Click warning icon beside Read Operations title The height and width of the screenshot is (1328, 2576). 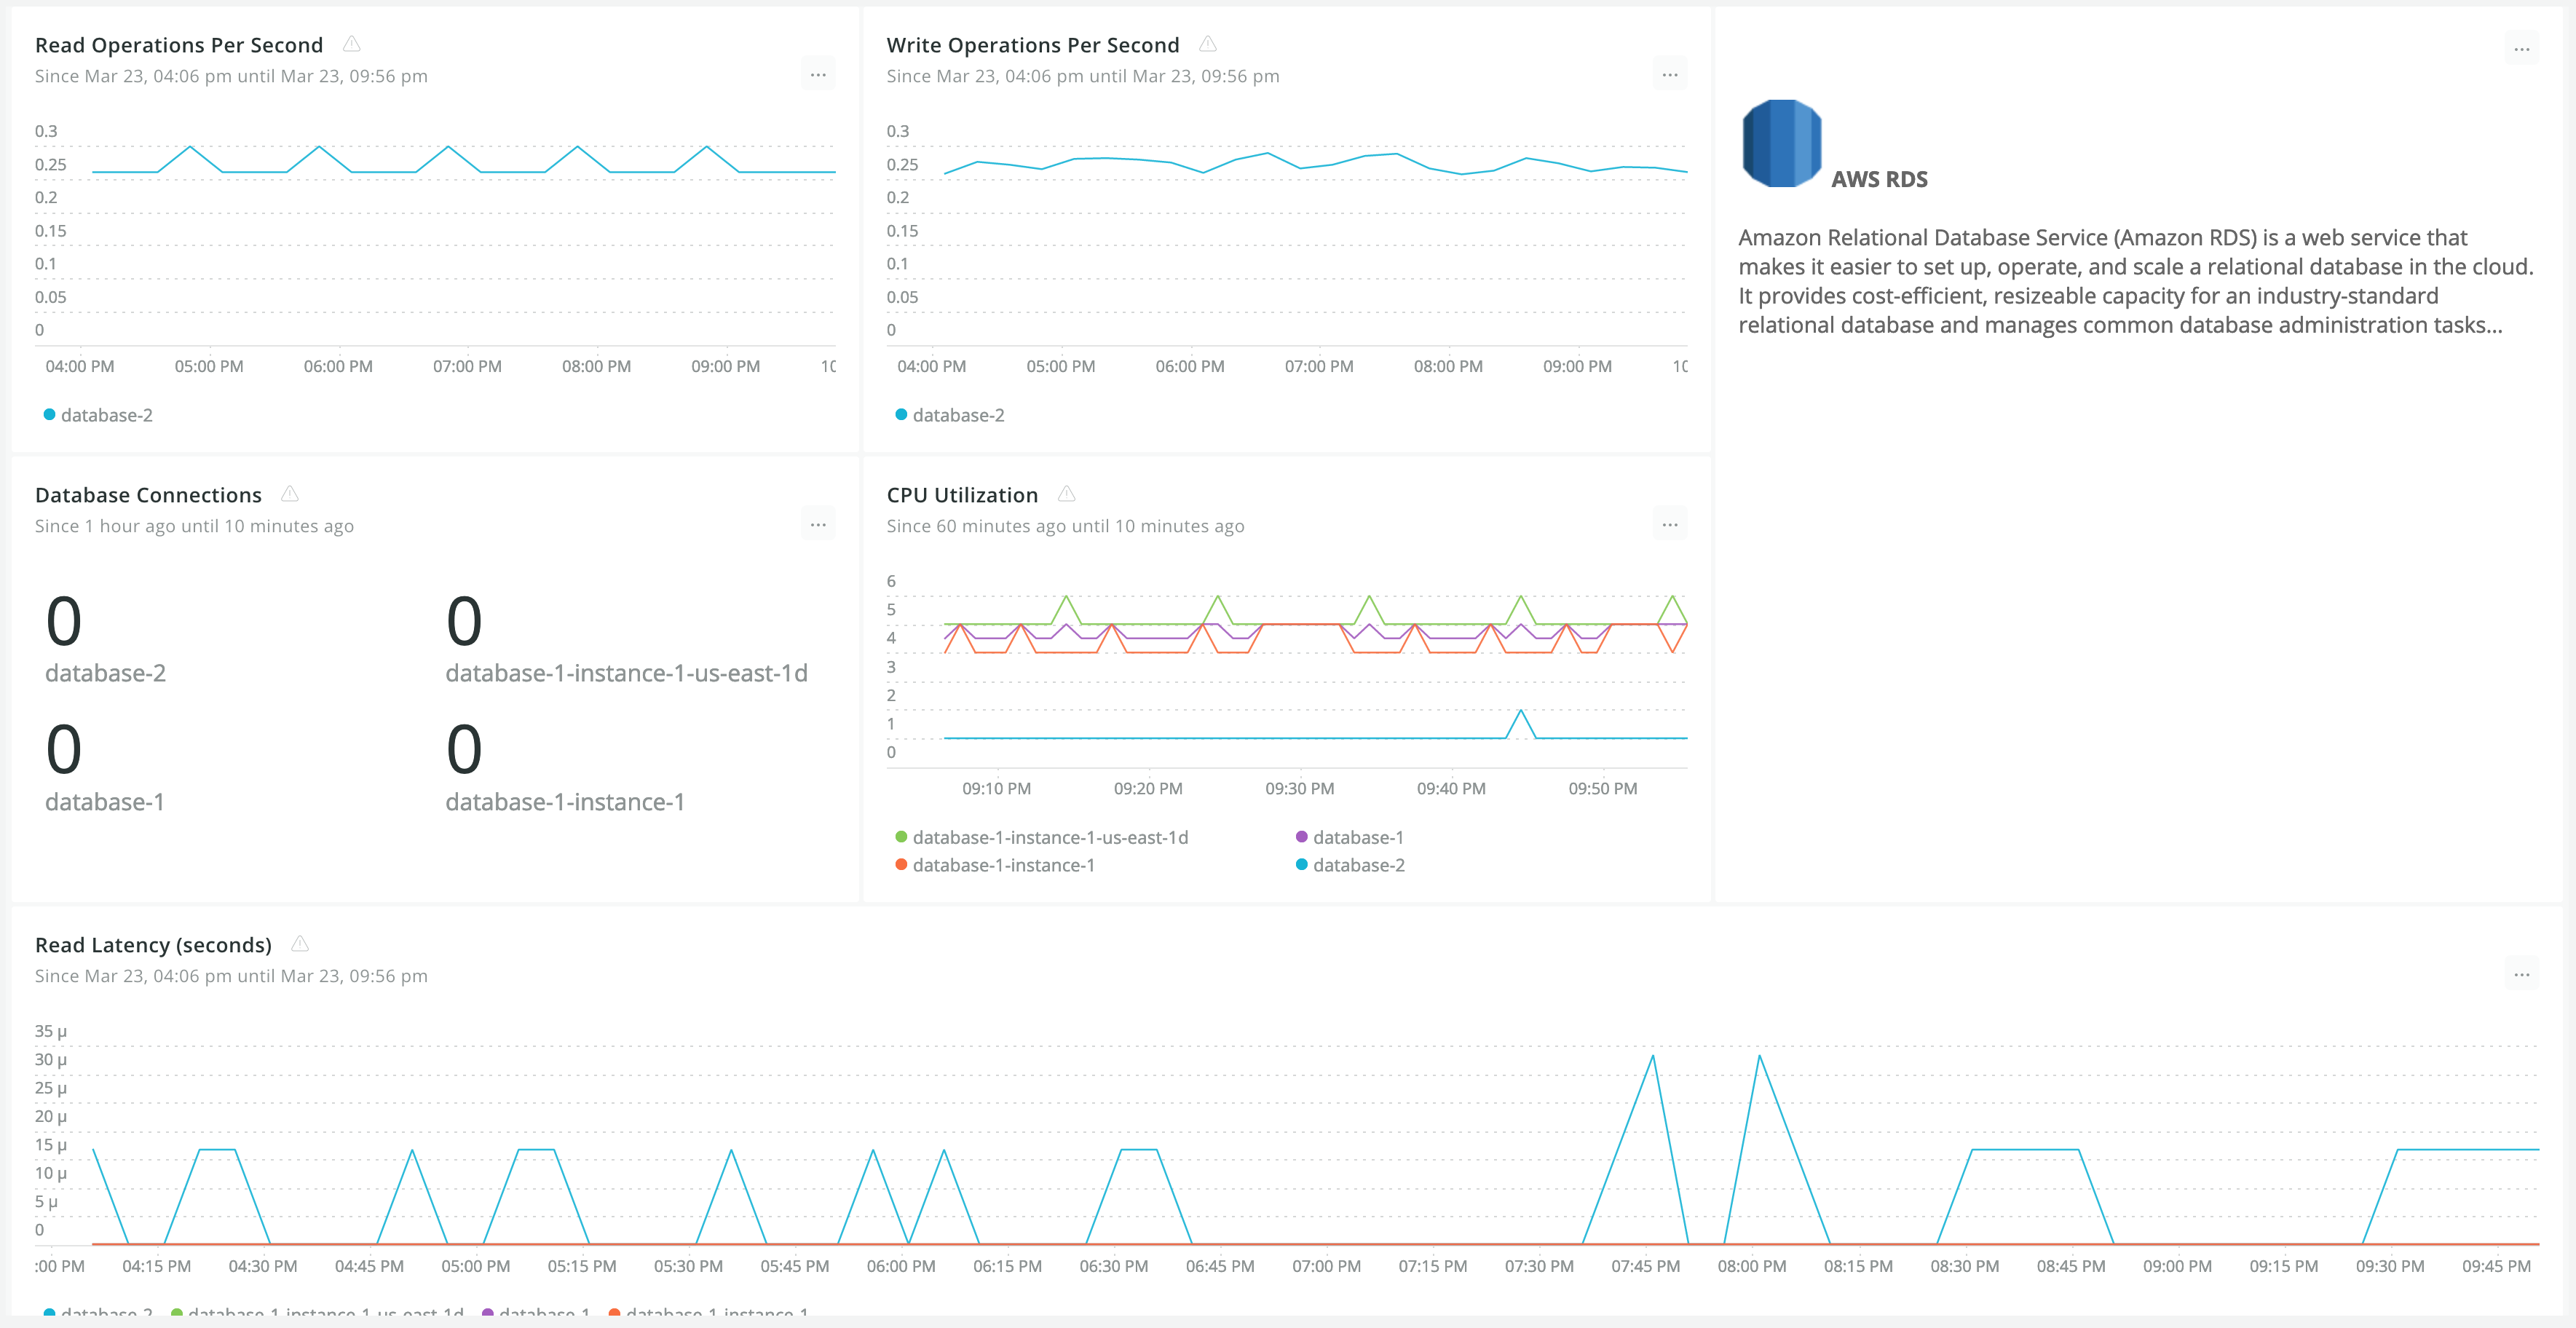[x=351, y=44]
